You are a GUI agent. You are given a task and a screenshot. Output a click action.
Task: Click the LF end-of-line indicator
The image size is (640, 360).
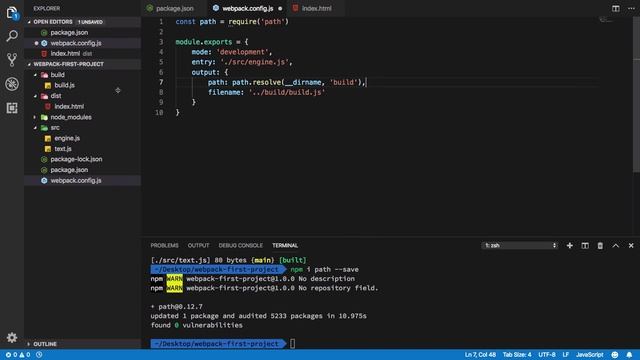pyautogui.click(x=565, y=355)
